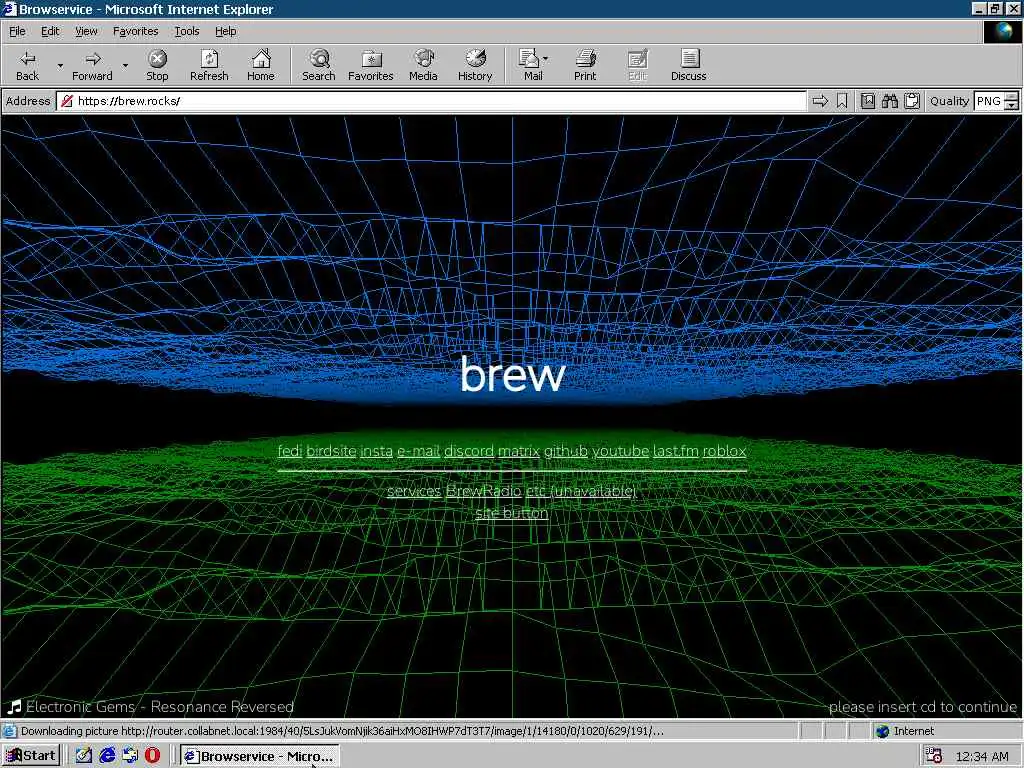
Task: Open the View menu
Action: click(86, 31)
